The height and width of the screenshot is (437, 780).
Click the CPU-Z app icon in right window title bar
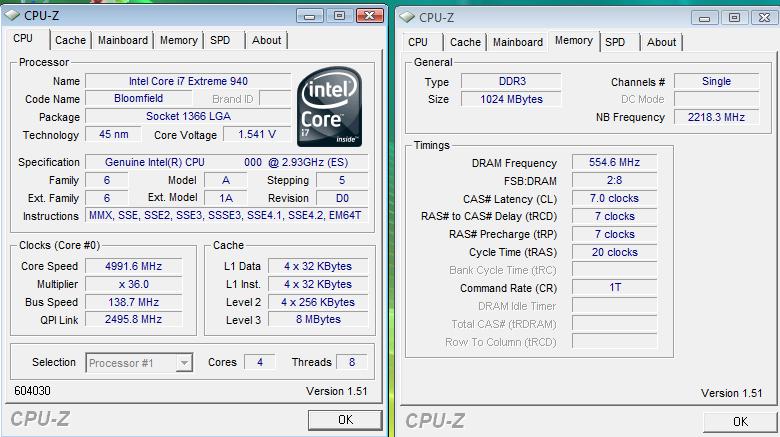pos(407,17)
